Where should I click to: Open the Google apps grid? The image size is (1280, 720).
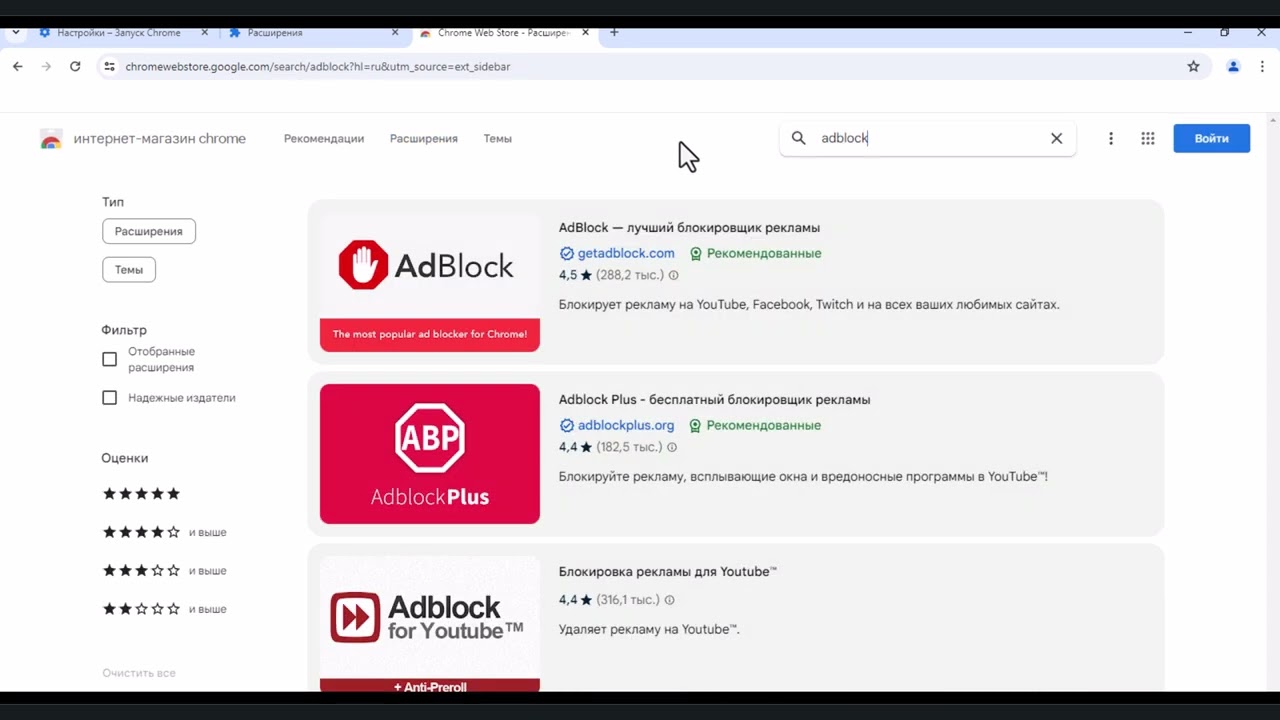[1148, 138]
